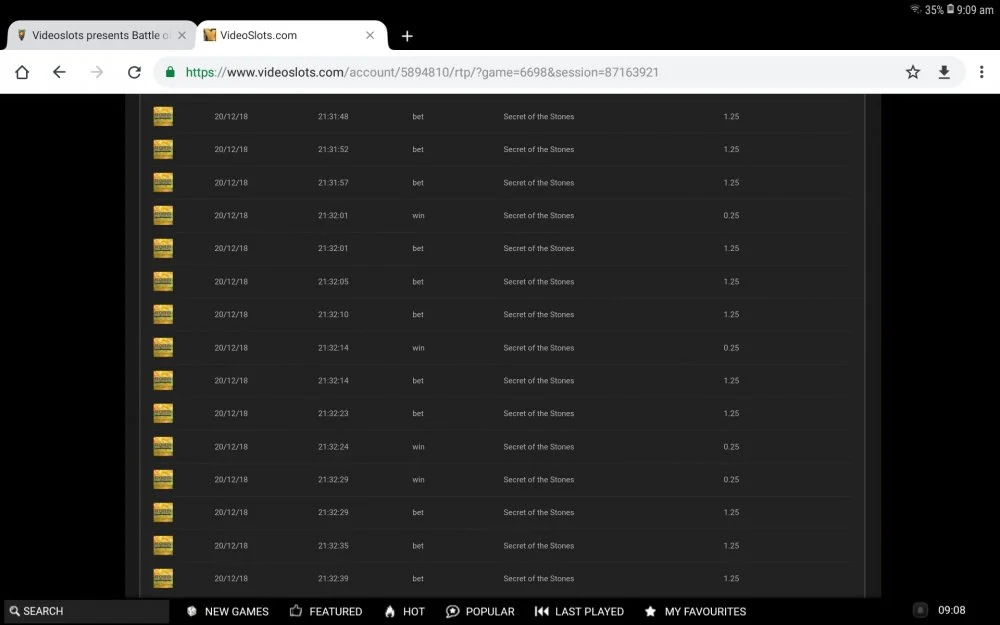Screen dimensions: 1000x625
Task: Click game thumbnail in 21:32:10 row
Action: coord(163,314)
